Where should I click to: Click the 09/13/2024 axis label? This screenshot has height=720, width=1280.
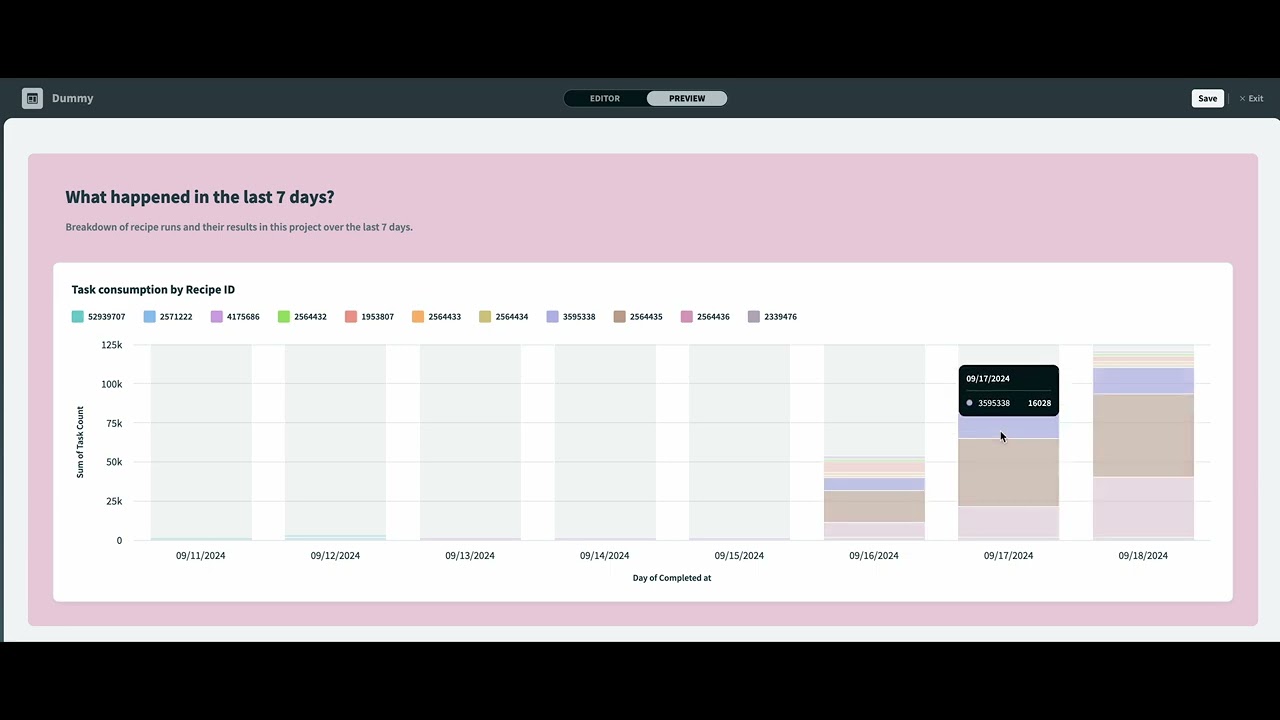point(470,555)
